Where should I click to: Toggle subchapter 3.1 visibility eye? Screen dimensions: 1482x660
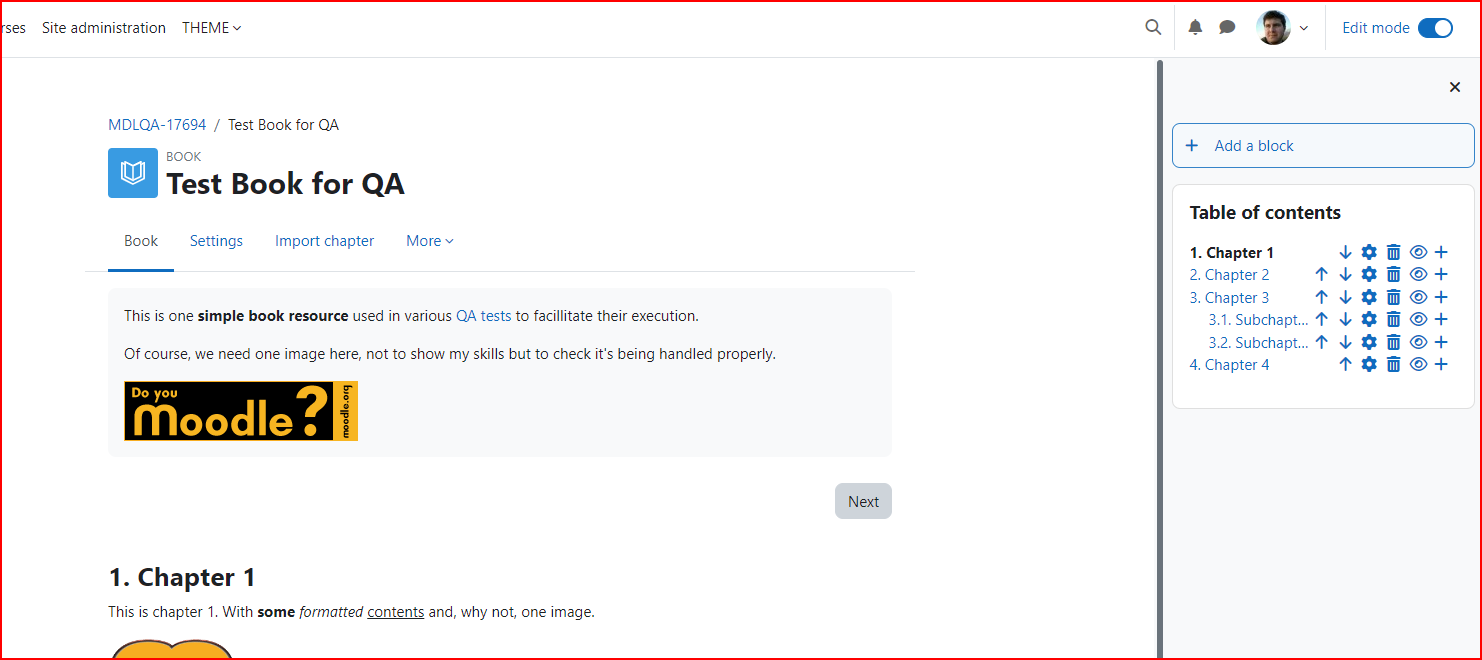[1418, 320]
